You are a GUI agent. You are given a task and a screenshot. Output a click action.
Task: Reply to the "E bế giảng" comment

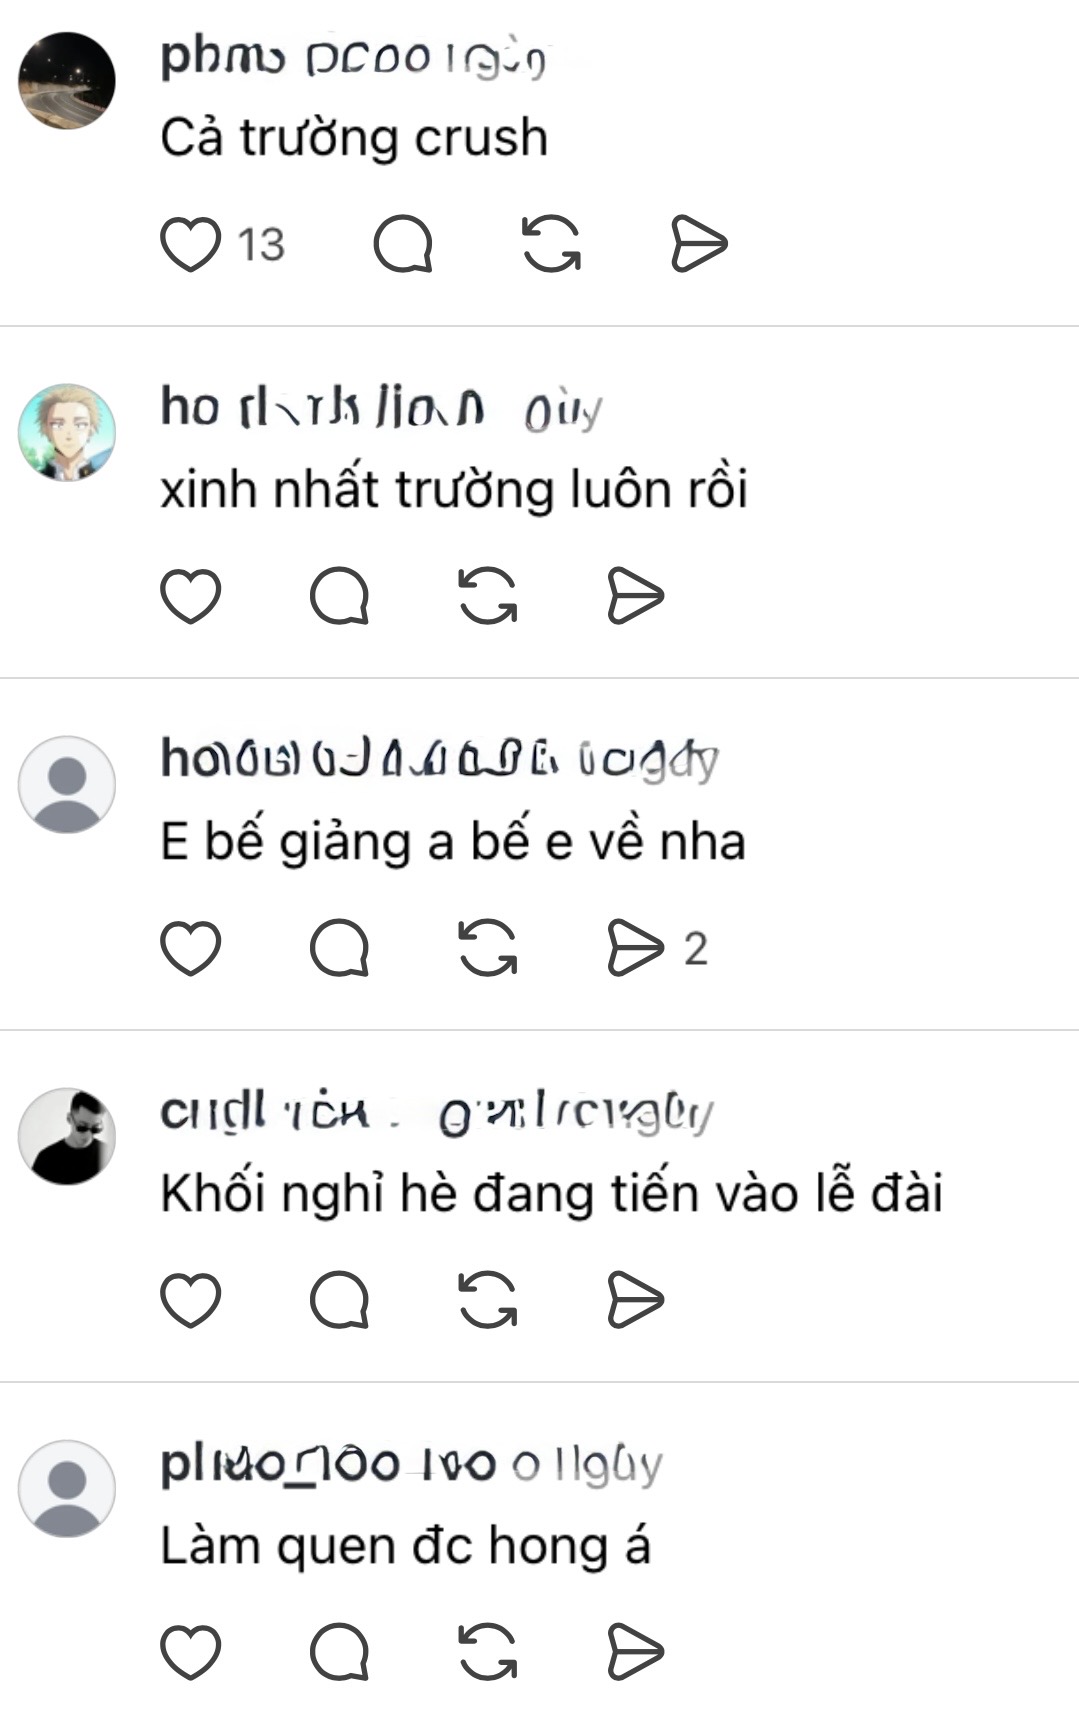(340, 948)
